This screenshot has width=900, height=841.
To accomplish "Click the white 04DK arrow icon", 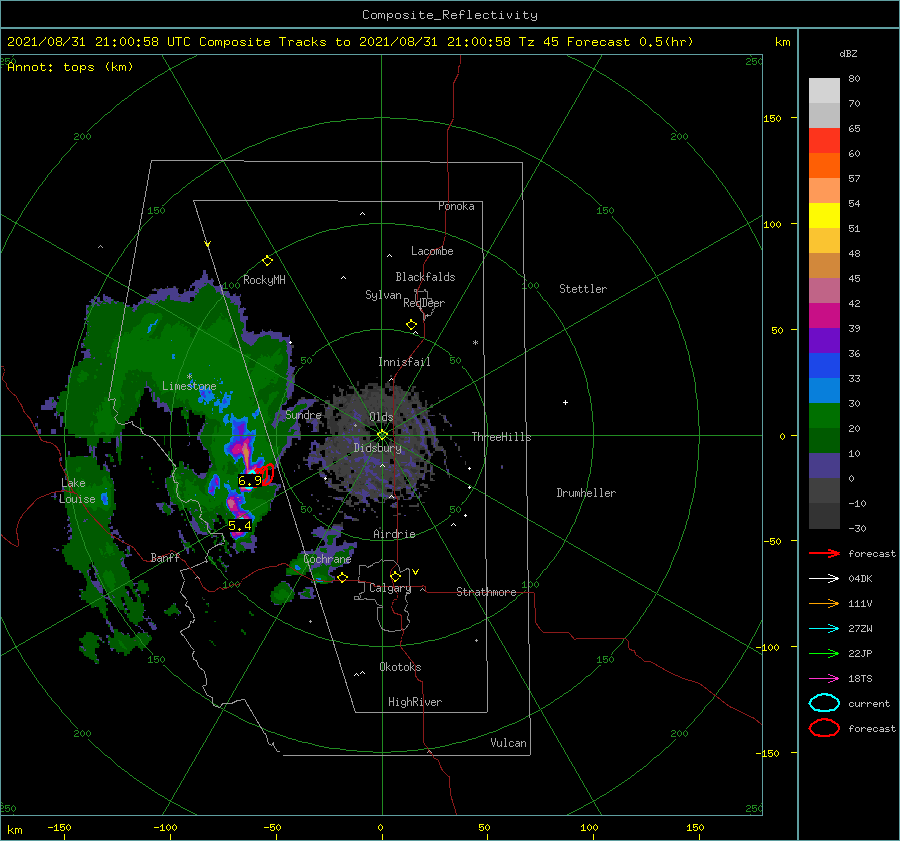I will (824, 579).
